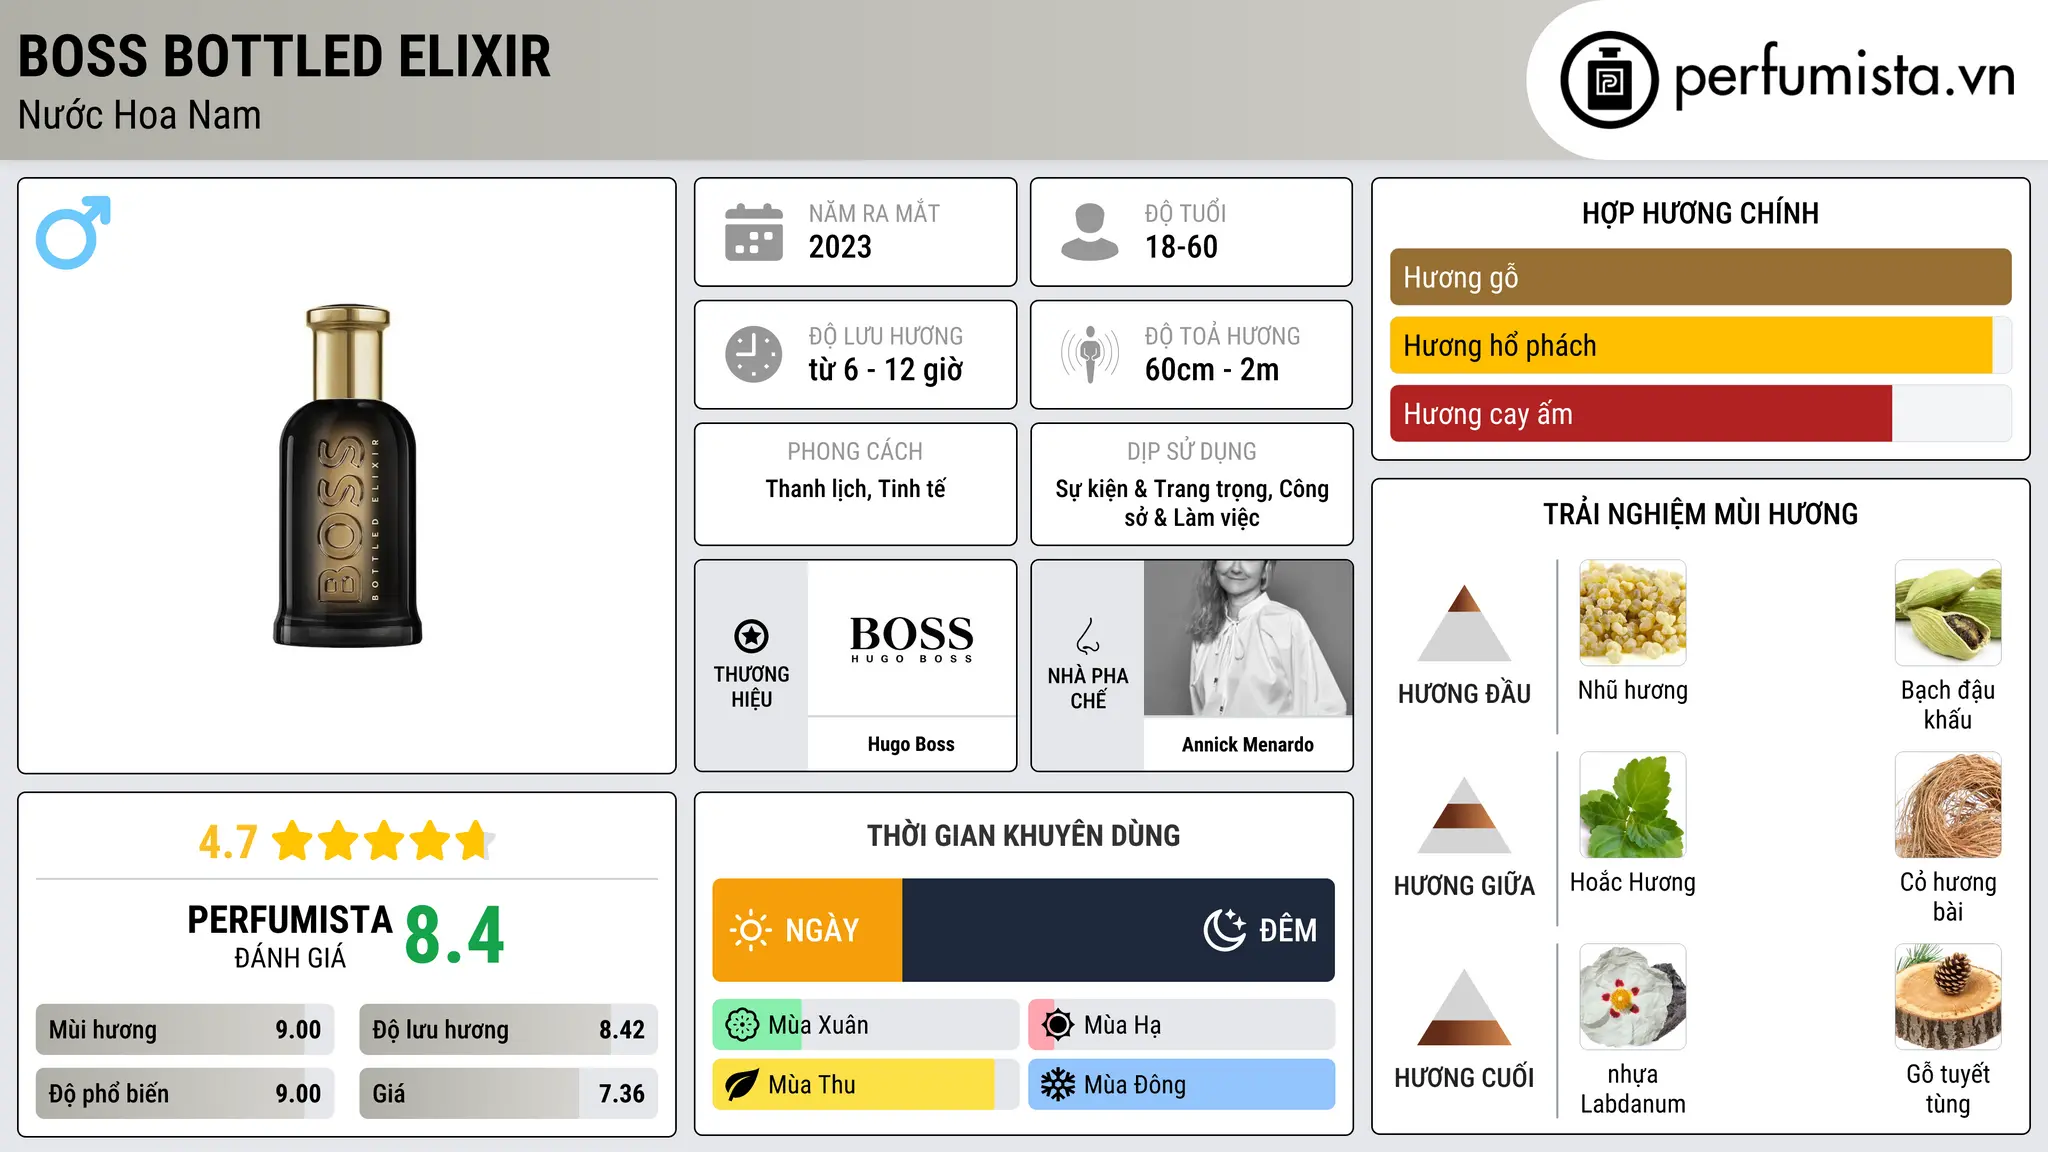This screenshot has height=1152, width=2048.
Task: Click the Nhũ hương note image
Action: pos(1632,612)
